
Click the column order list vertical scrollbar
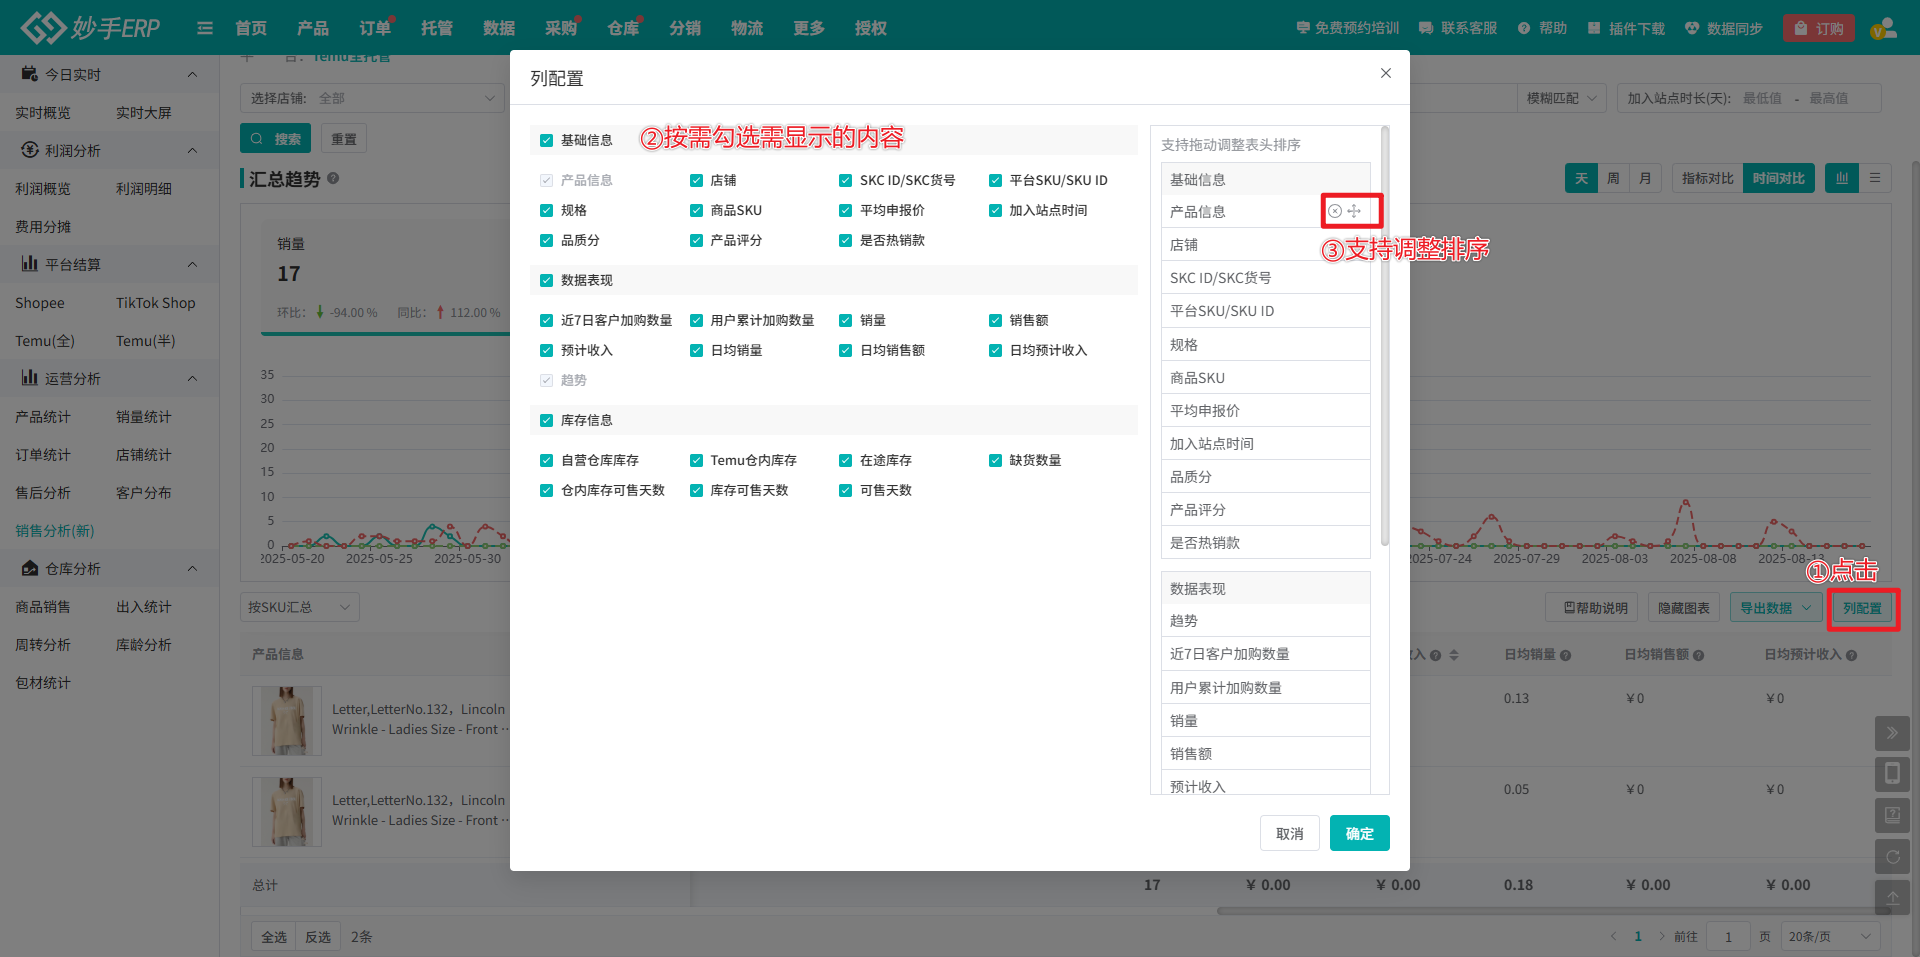coord(1384,340)
